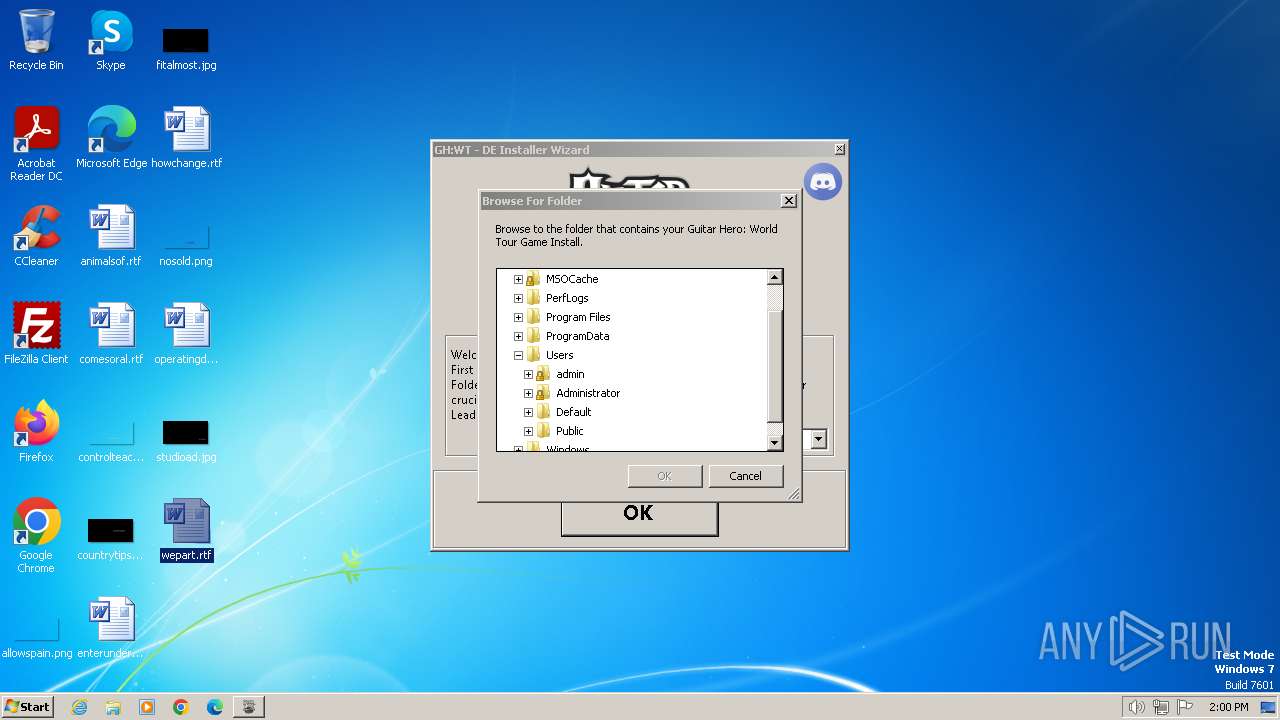Collapse Users folder node

(518, 355)
